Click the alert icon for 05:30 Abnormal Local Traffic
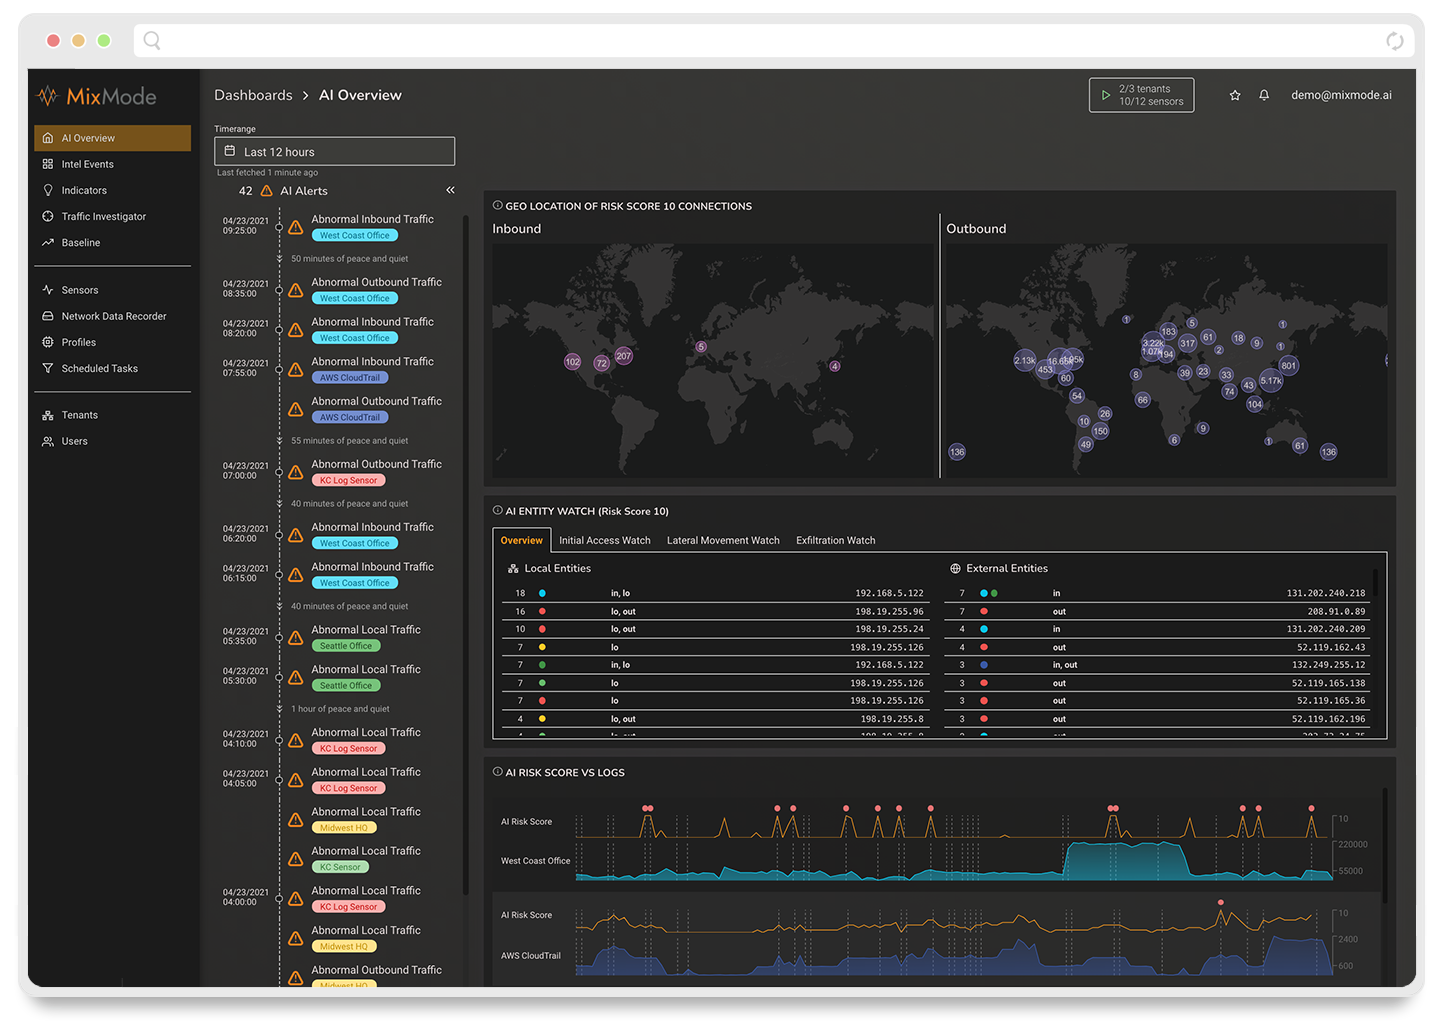Screen dimensions: 1434x1029 click(296, 678)
